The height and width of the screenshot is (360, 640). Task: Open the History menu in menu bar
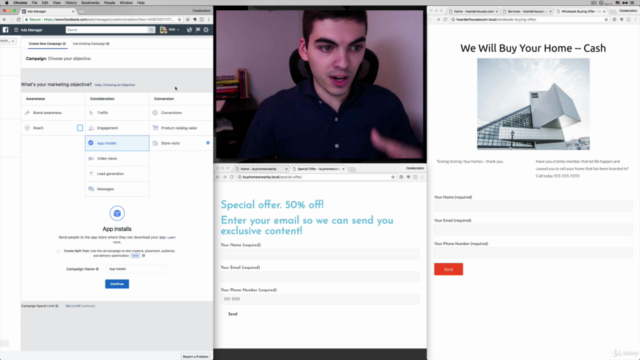(71, 2)
